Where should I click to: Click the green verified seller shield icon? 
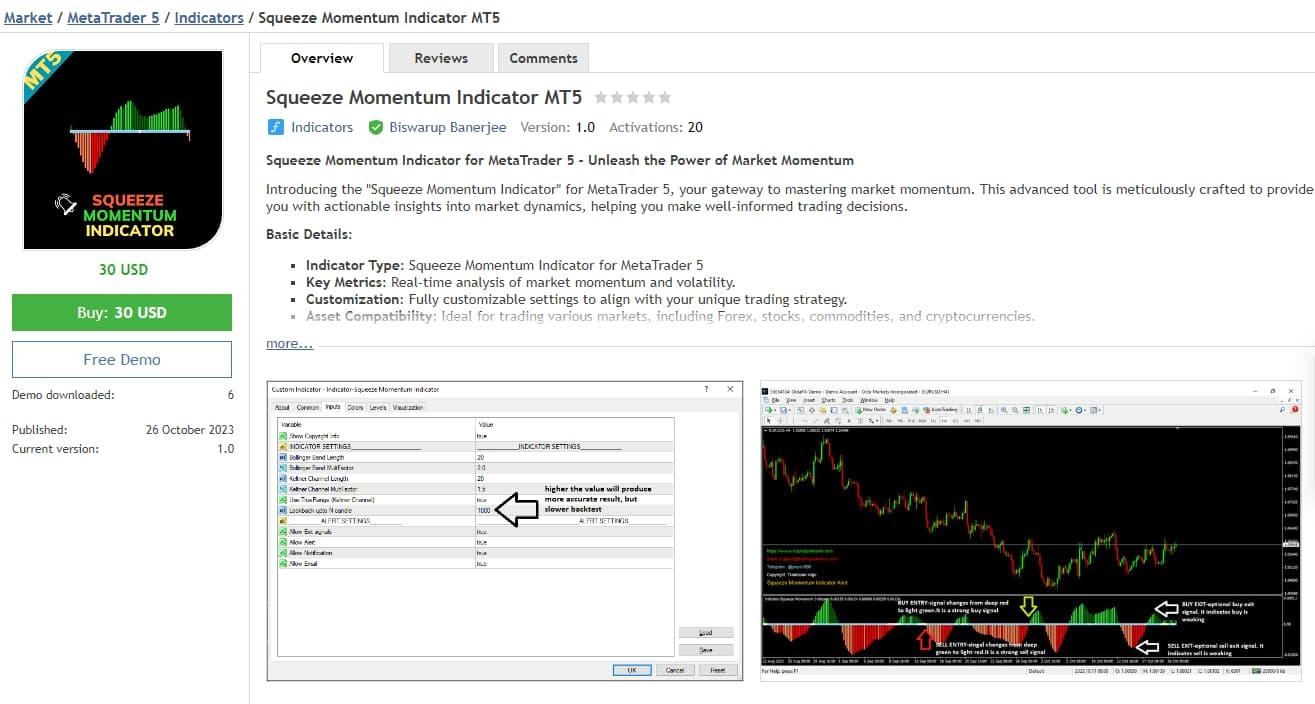(x=376, y=127)
